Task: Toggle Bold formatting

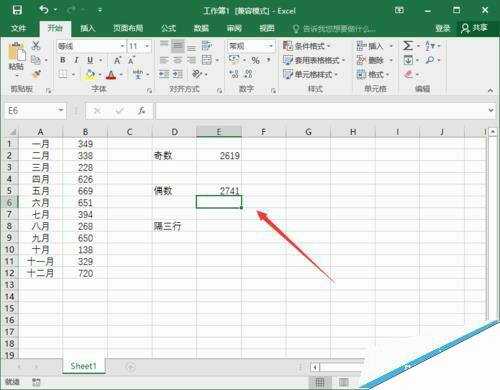Action: pos(62,60)
